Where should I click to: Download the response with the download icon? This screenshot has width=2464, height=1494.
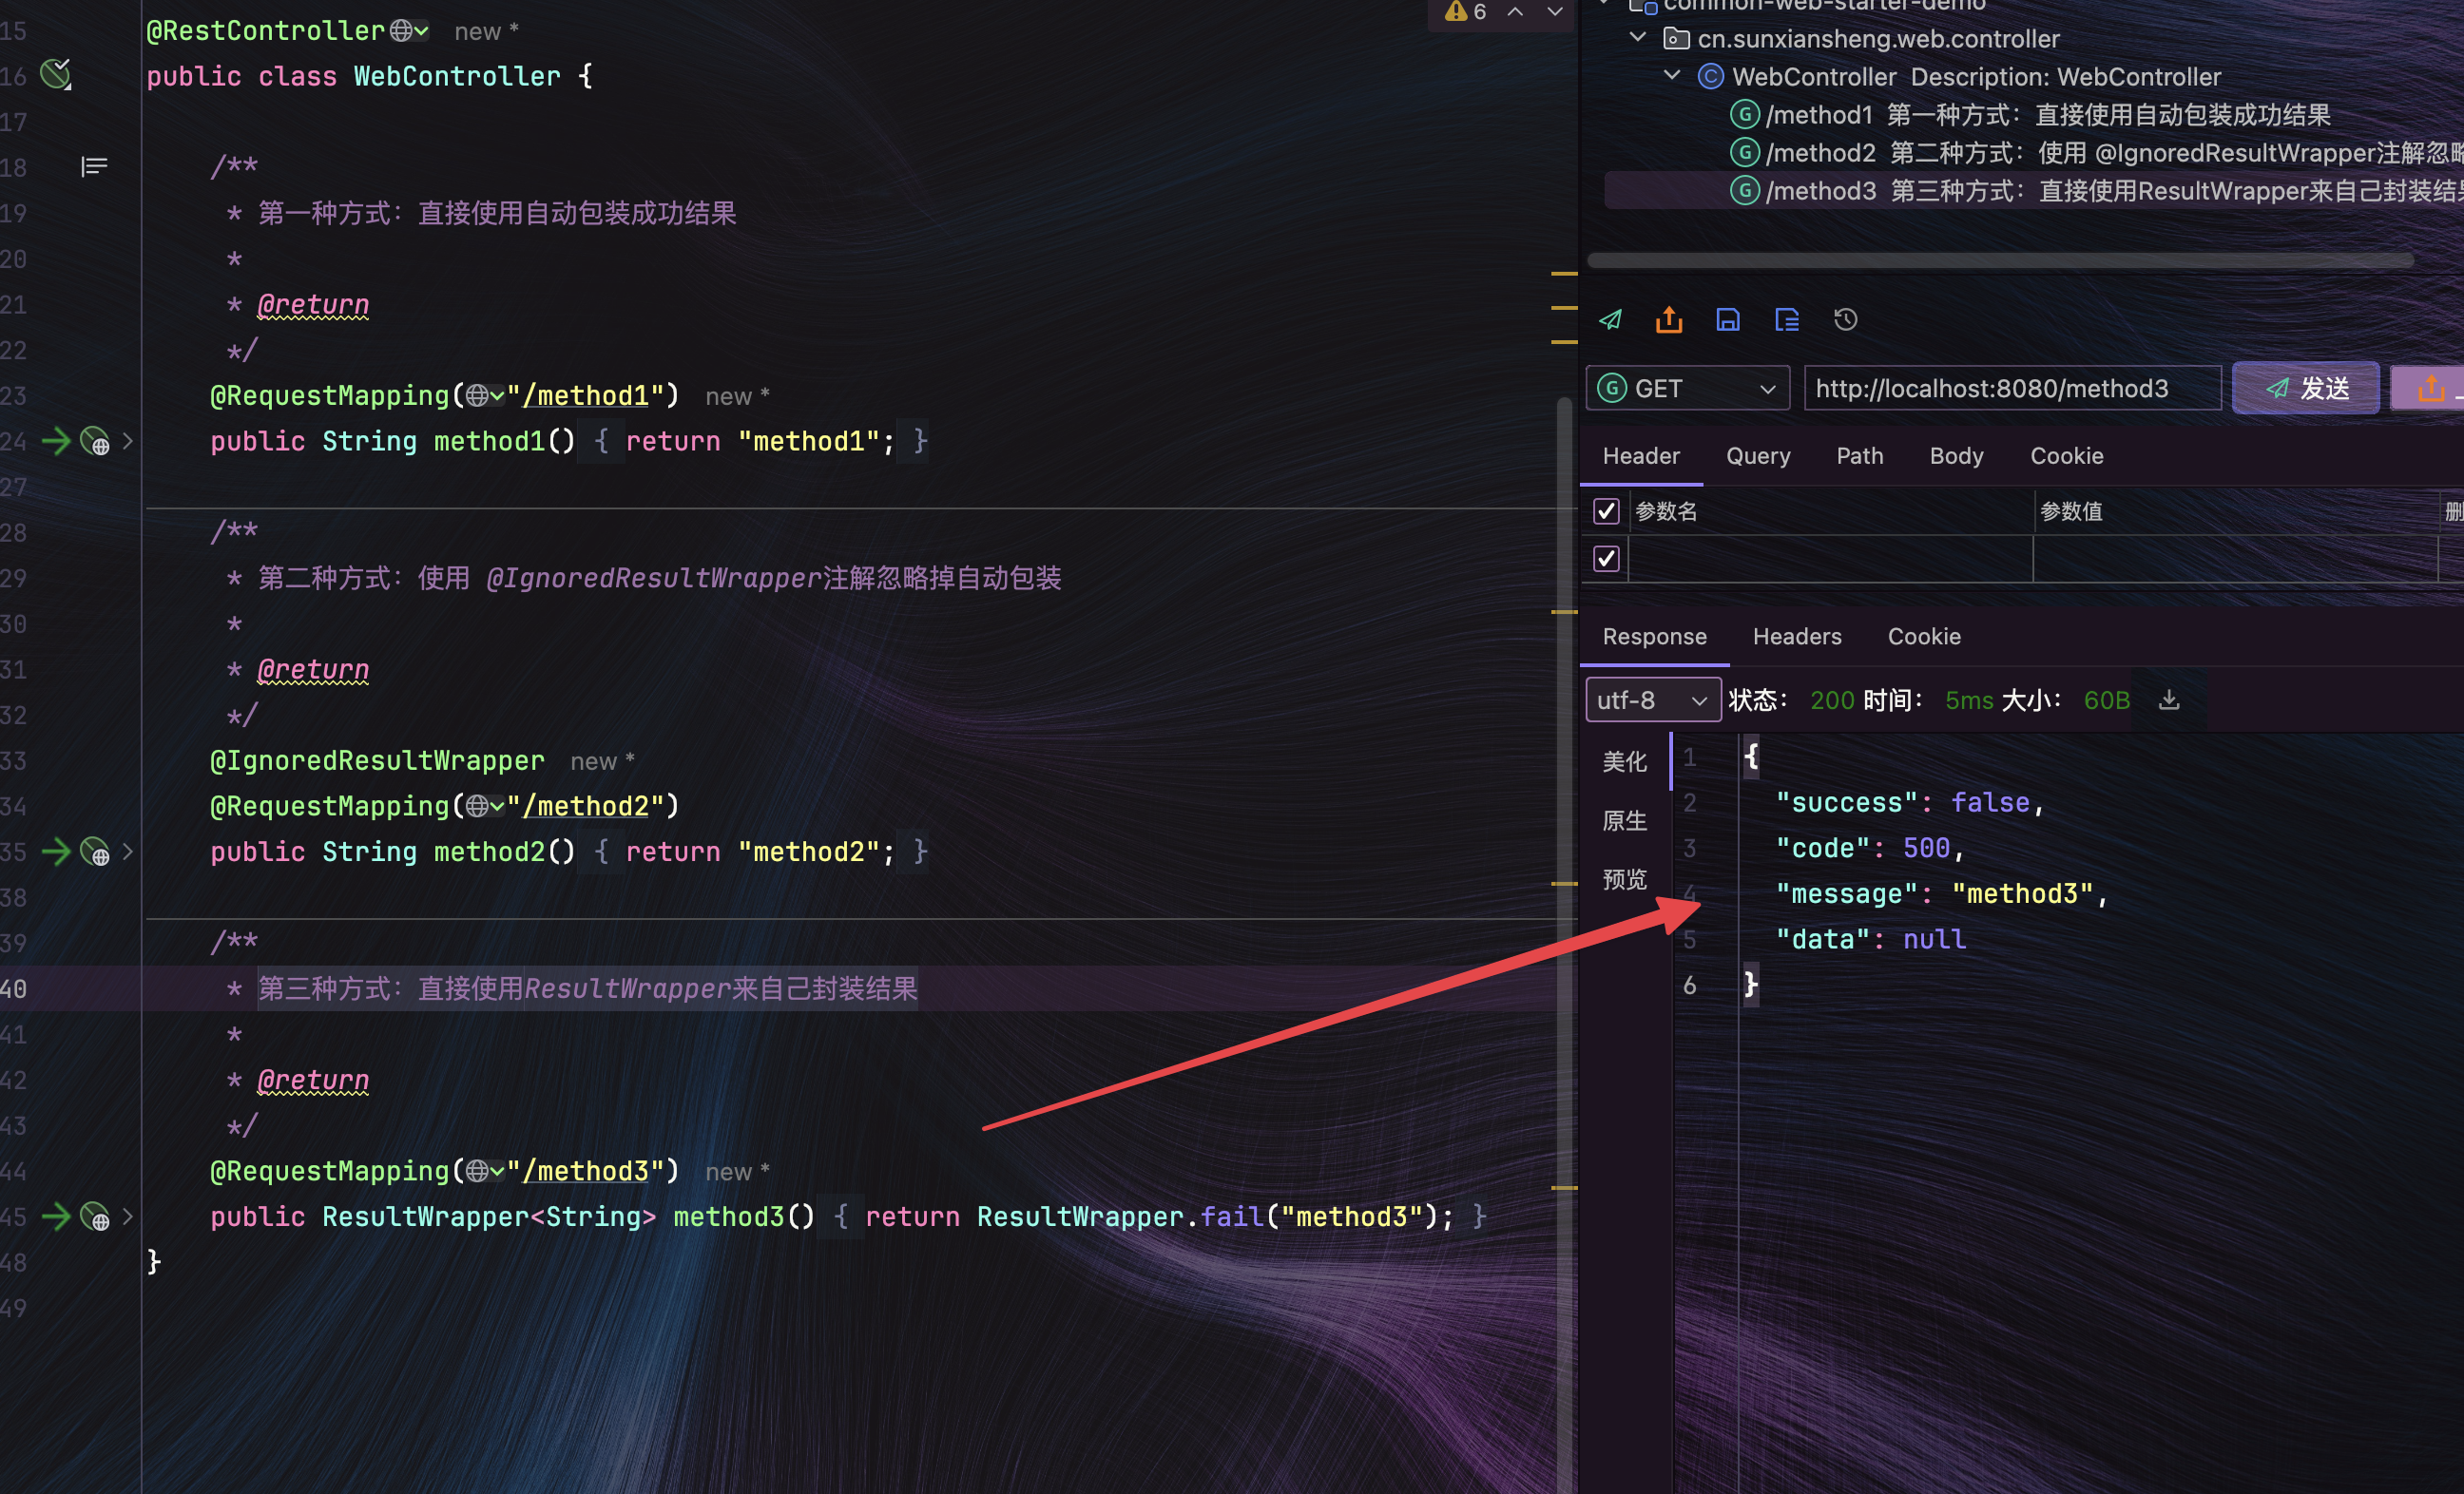point(2169,699)
